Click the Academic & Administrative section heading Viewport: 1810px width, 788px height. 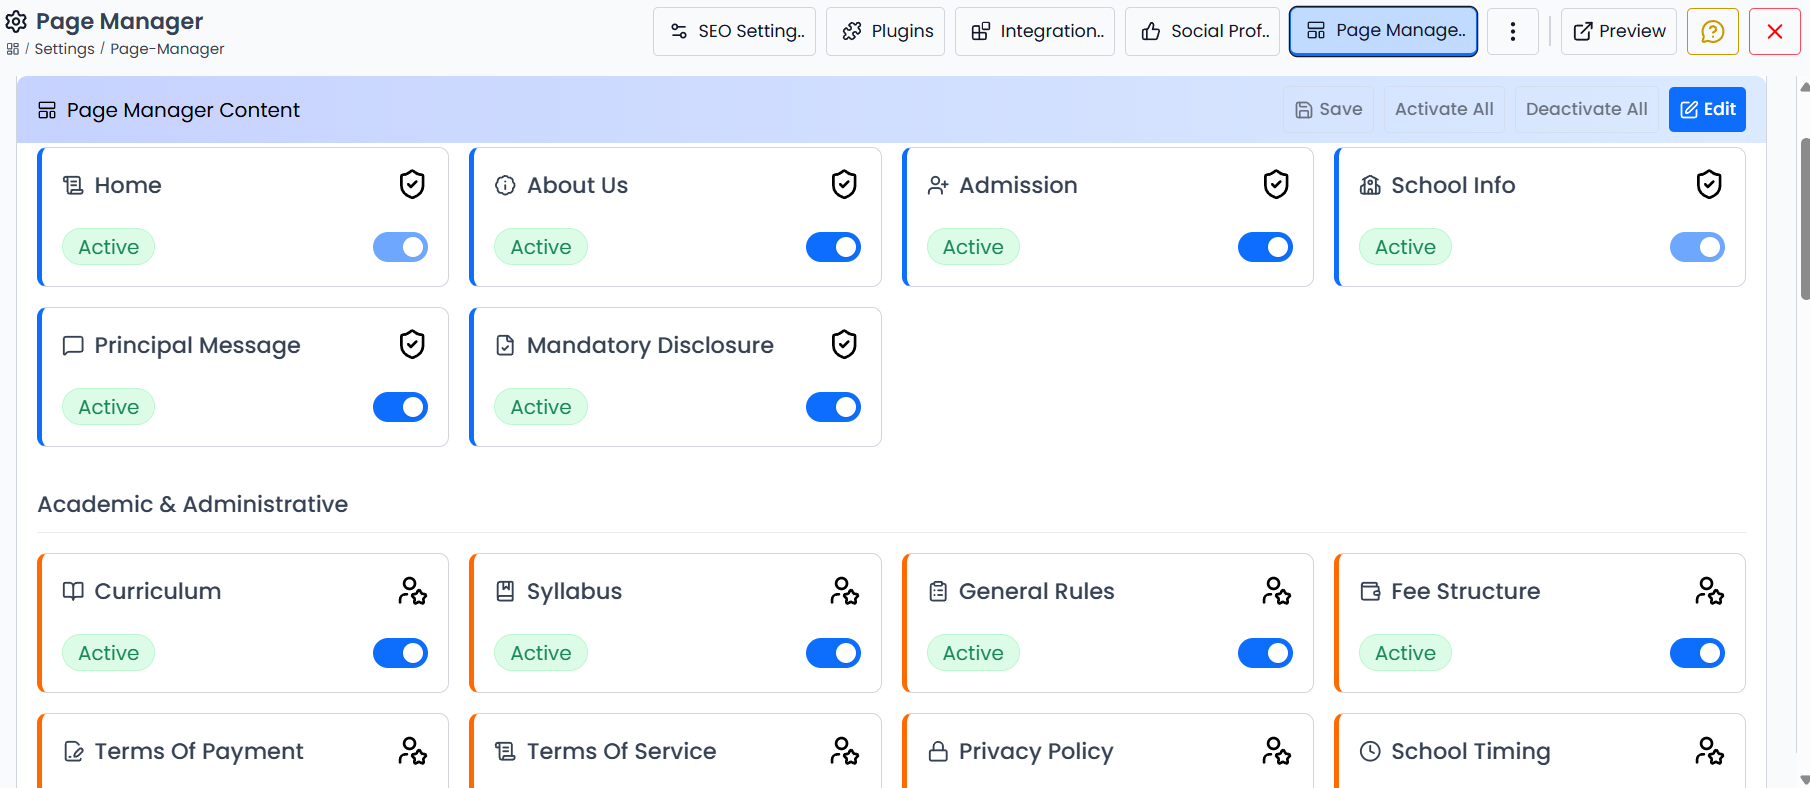tap(193, 504)
